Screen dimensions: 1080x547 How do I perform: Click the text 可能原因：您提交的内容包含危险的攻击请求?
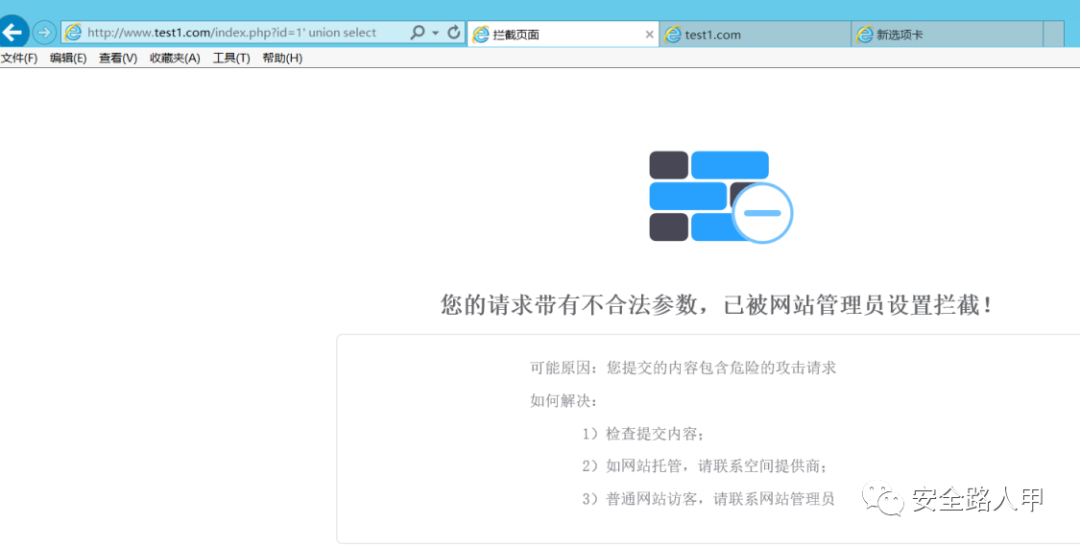coord(683,368)
